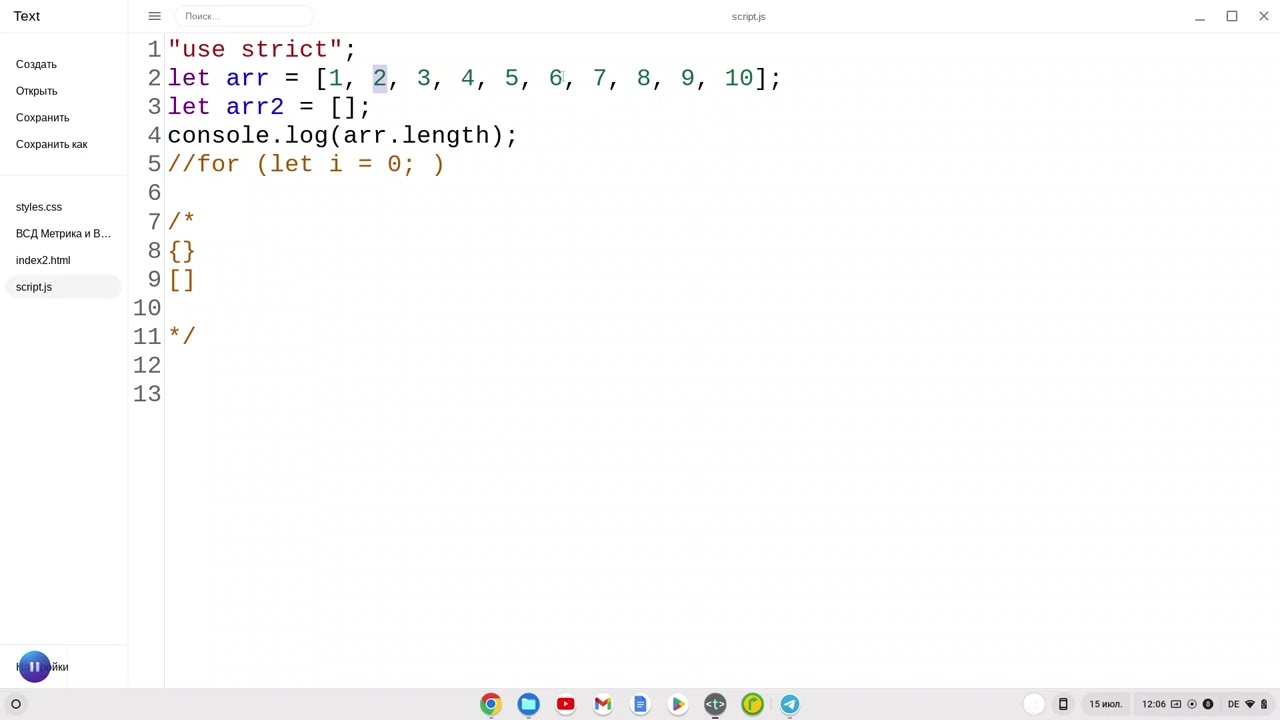
Task: Open Play Store from the shelf
Action: [677, 704]
